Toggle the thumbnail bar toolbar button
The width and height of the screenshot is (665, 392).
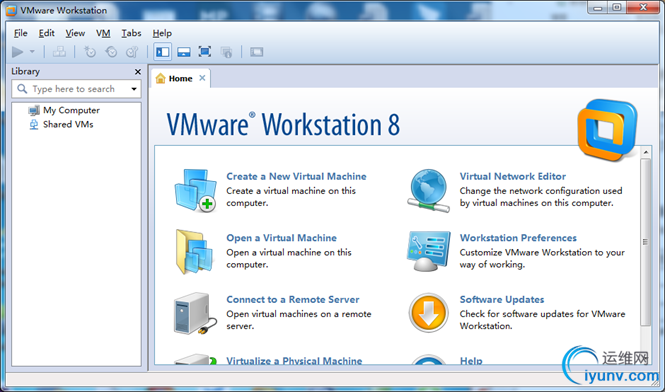(x=184, y=52)
